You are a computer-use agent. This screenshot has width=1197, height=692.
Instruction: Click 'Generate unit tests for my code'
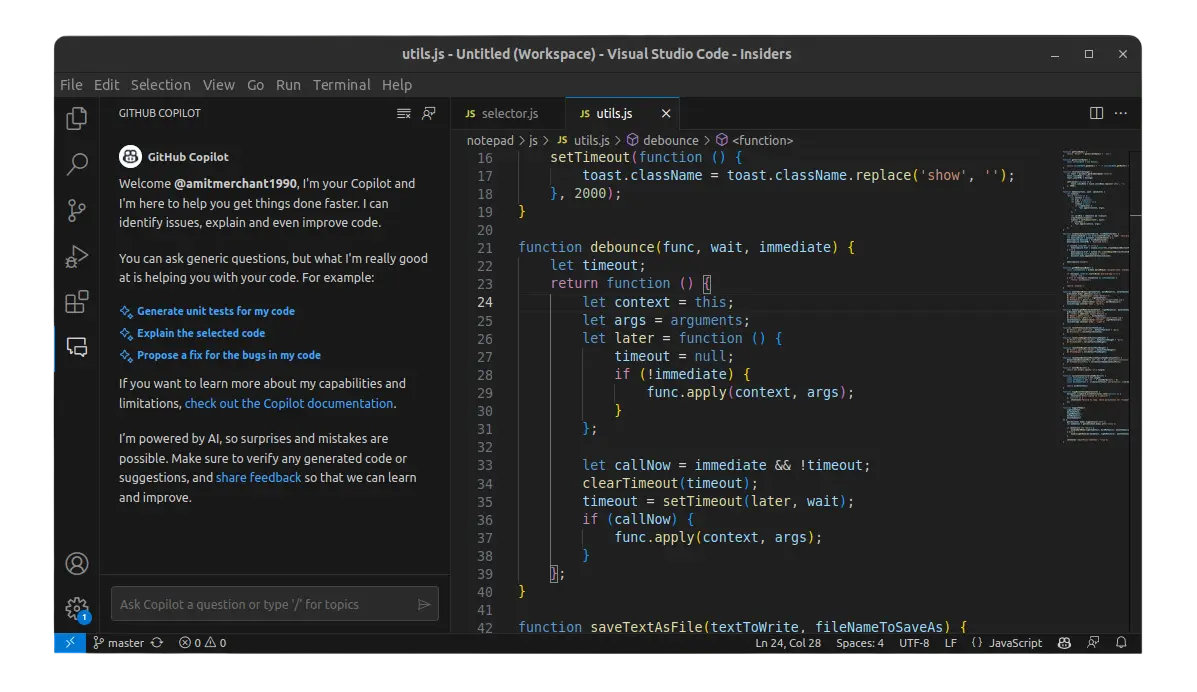[x=215, y=311]
